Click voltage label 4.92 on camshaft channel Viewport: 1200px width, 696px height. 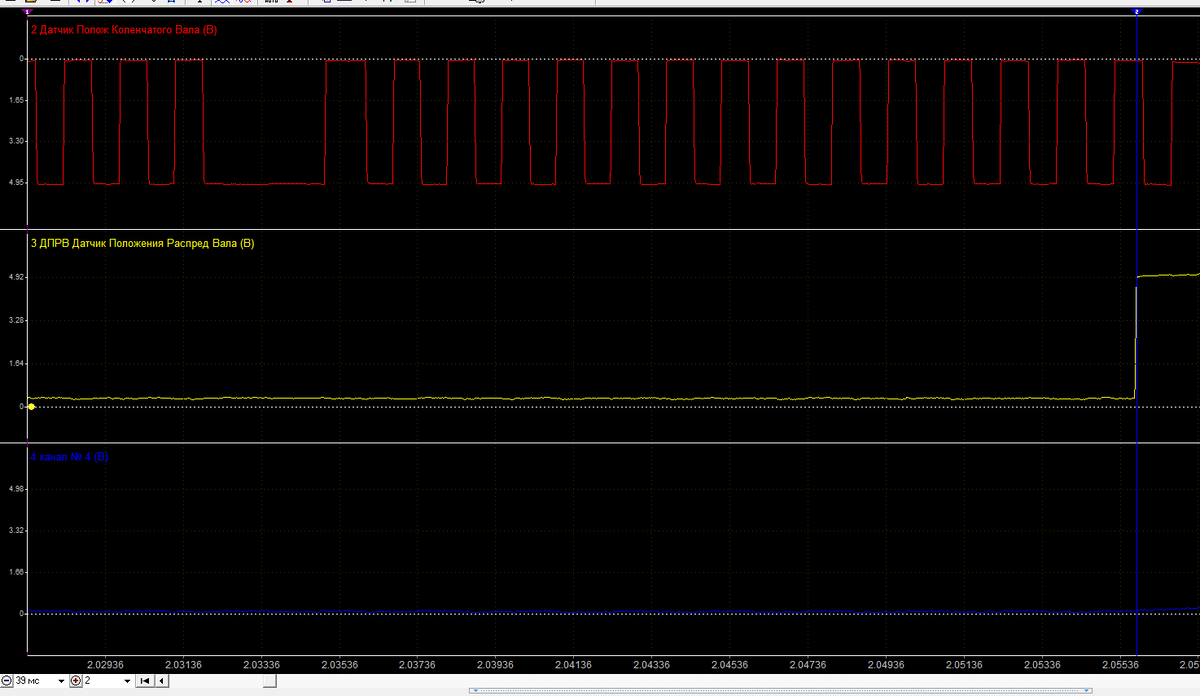coord(16,277)
